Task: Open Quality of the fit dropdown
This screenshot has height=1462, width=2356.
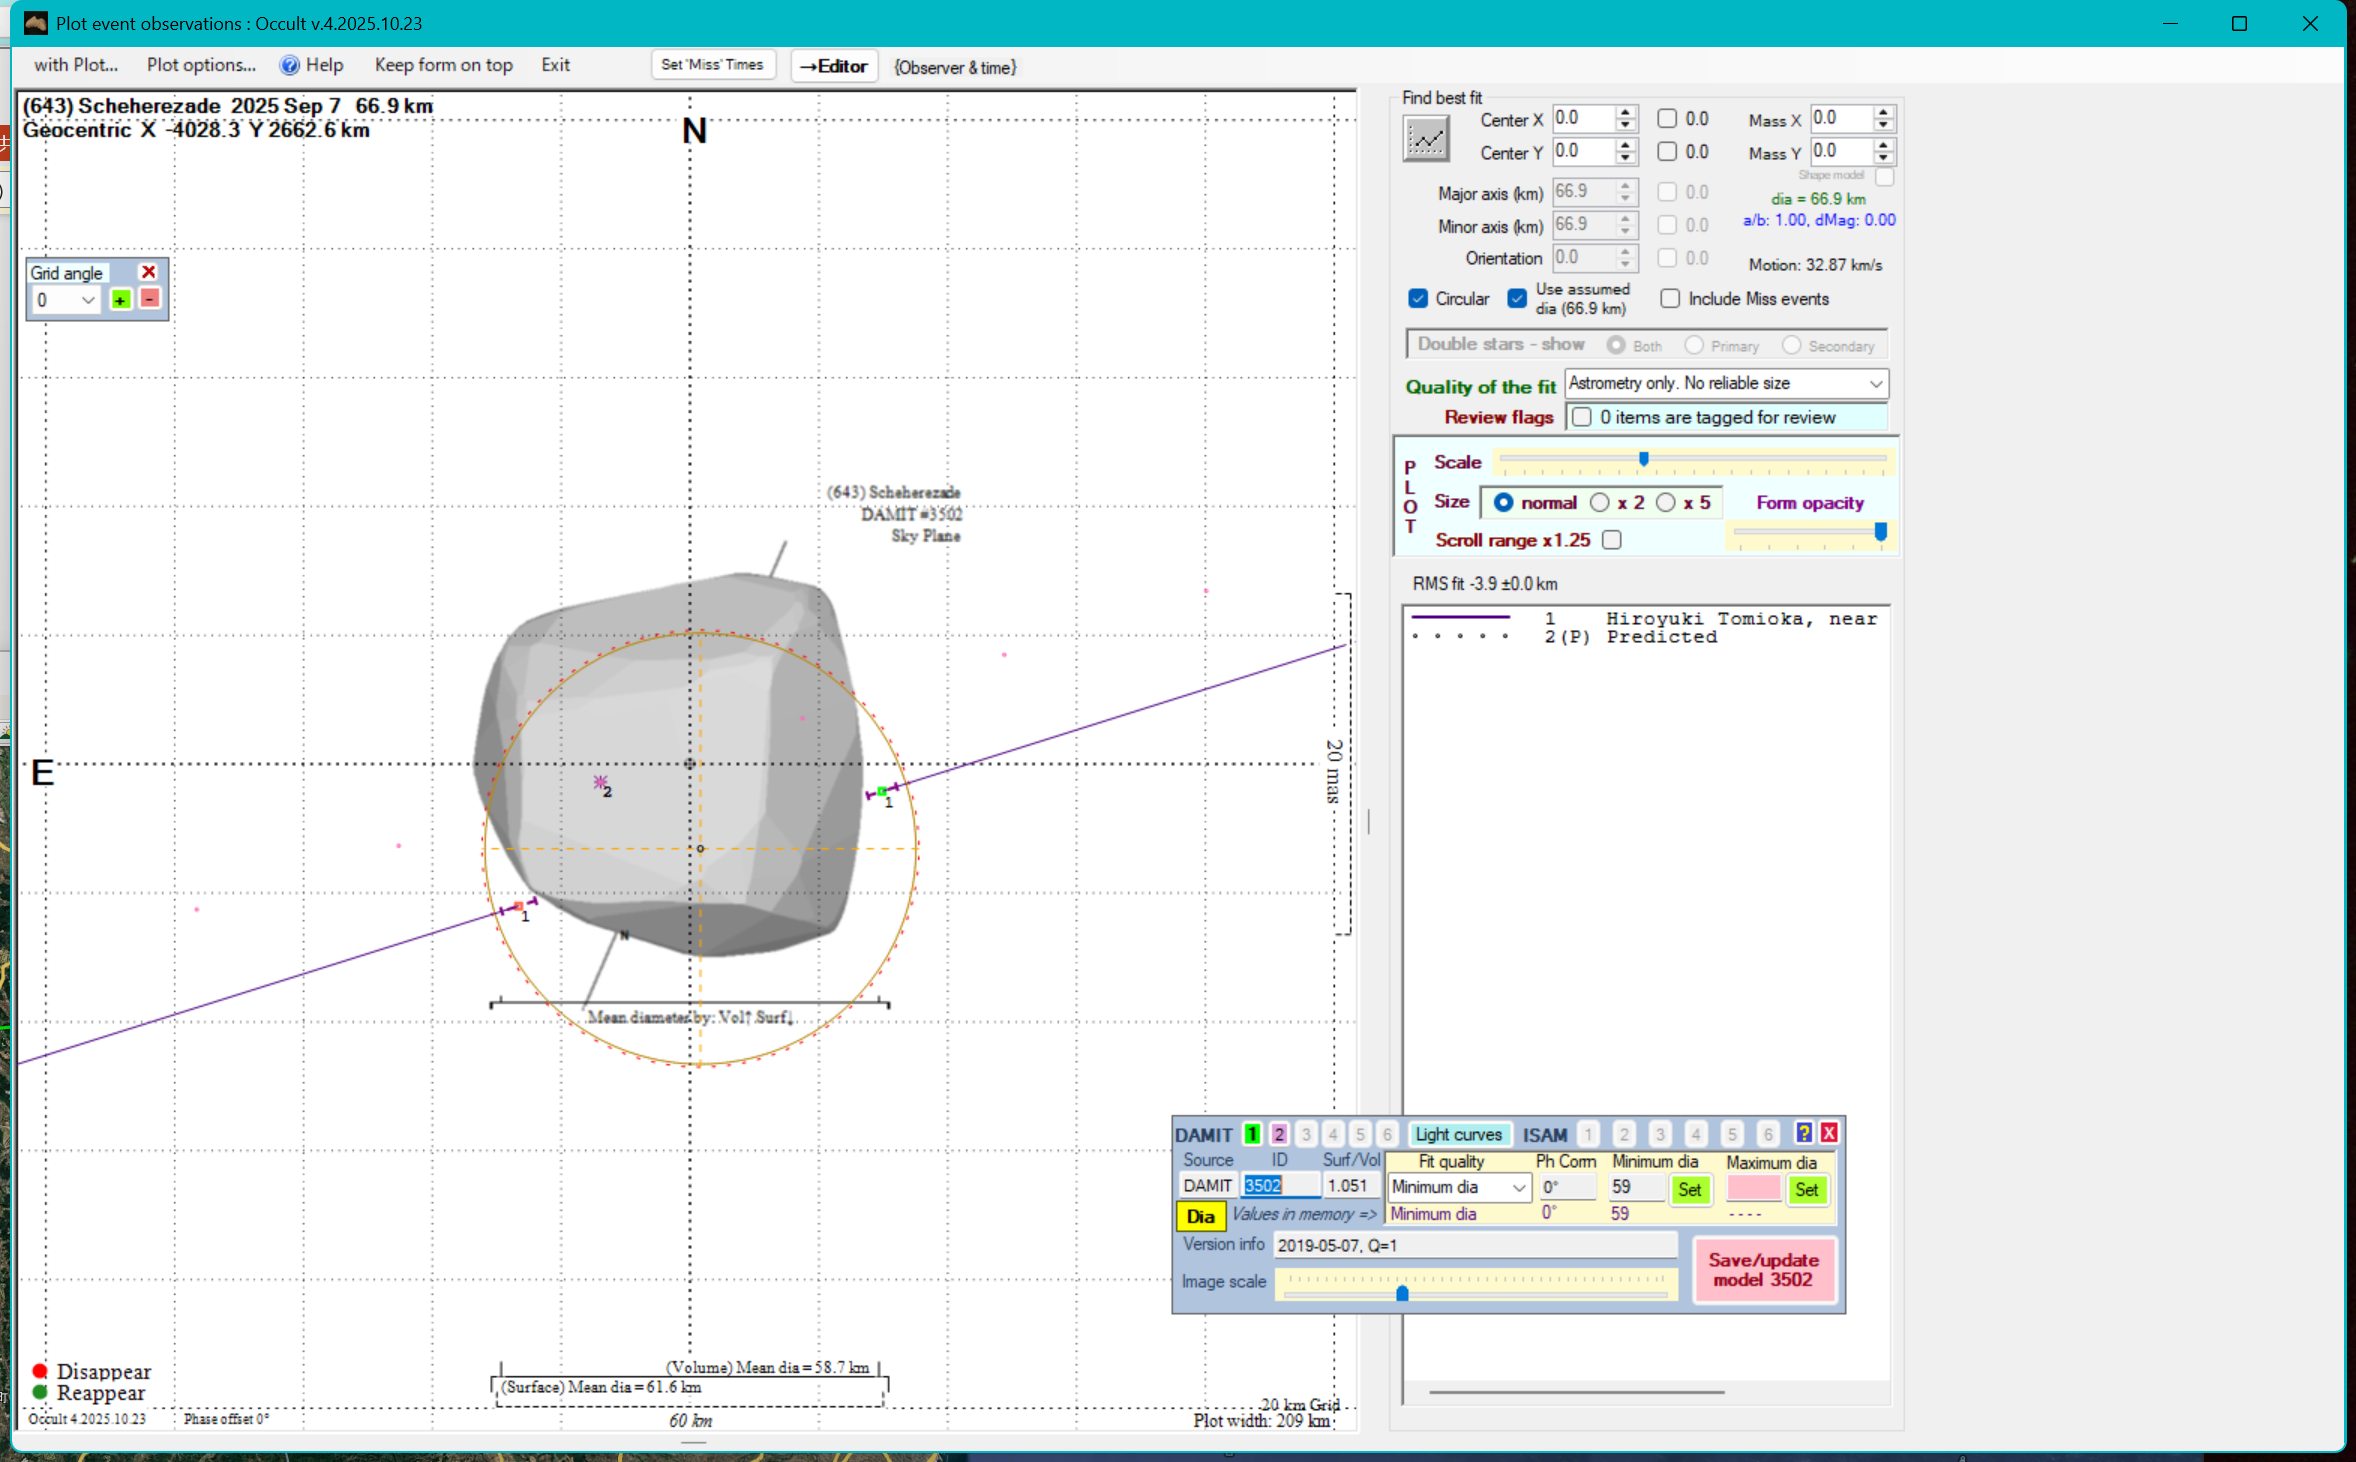Action: 1875,384
